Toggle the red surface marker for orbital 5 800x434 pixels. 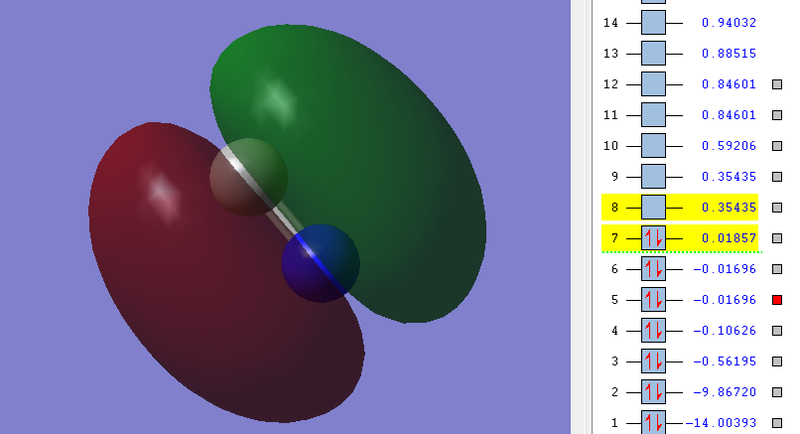pos(777,300)
